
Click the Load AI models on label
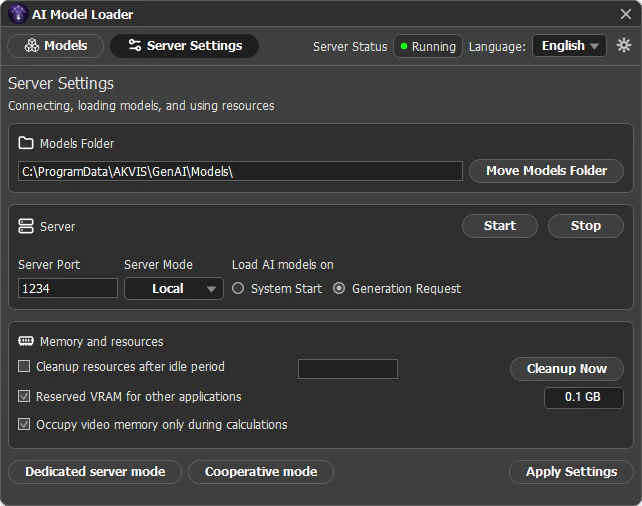283,264
